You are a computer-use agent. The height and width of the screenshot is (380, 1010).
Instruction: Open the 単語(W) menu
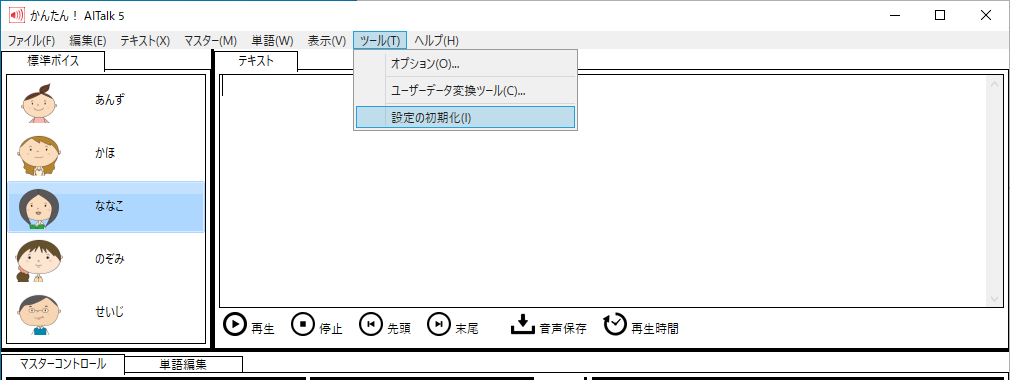click(x=272, y=41)
